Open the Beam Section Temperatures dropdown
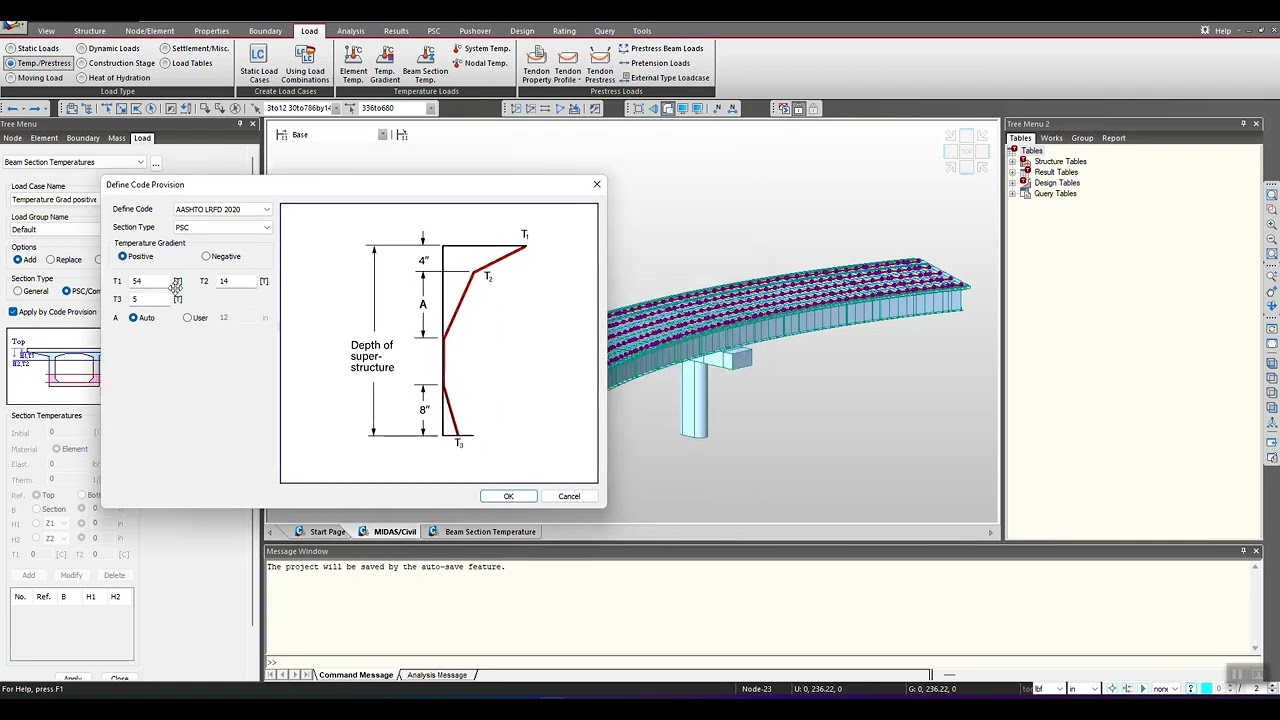1280x720 pixels. click(75, 162)
